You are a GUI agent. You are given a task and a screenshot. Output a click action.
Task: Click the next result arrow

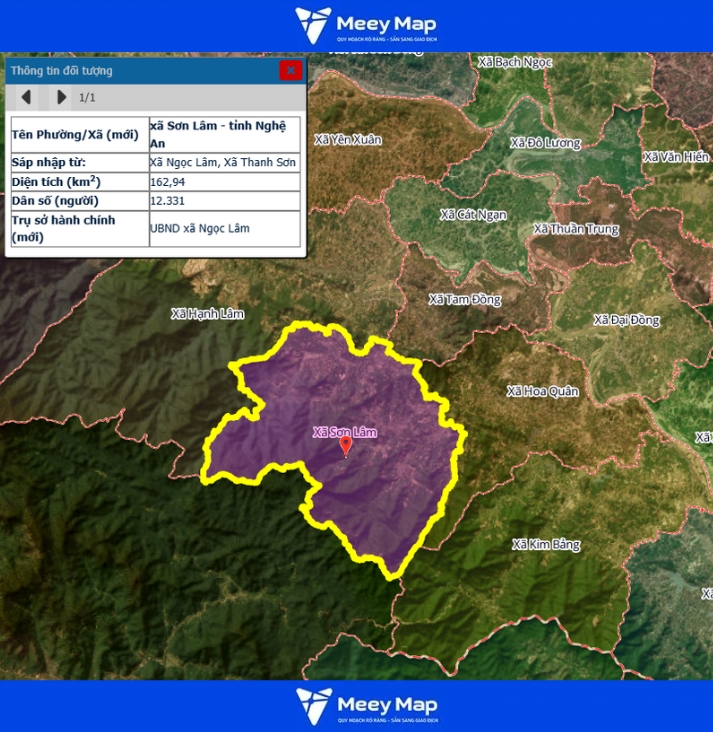[61, 97]
